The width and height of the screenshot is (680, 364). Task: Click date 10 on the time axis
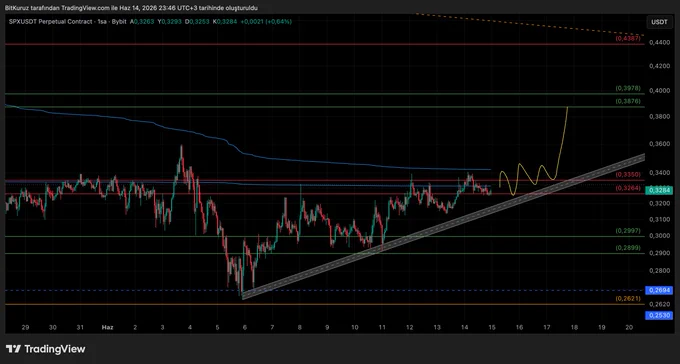coord(355,328)
